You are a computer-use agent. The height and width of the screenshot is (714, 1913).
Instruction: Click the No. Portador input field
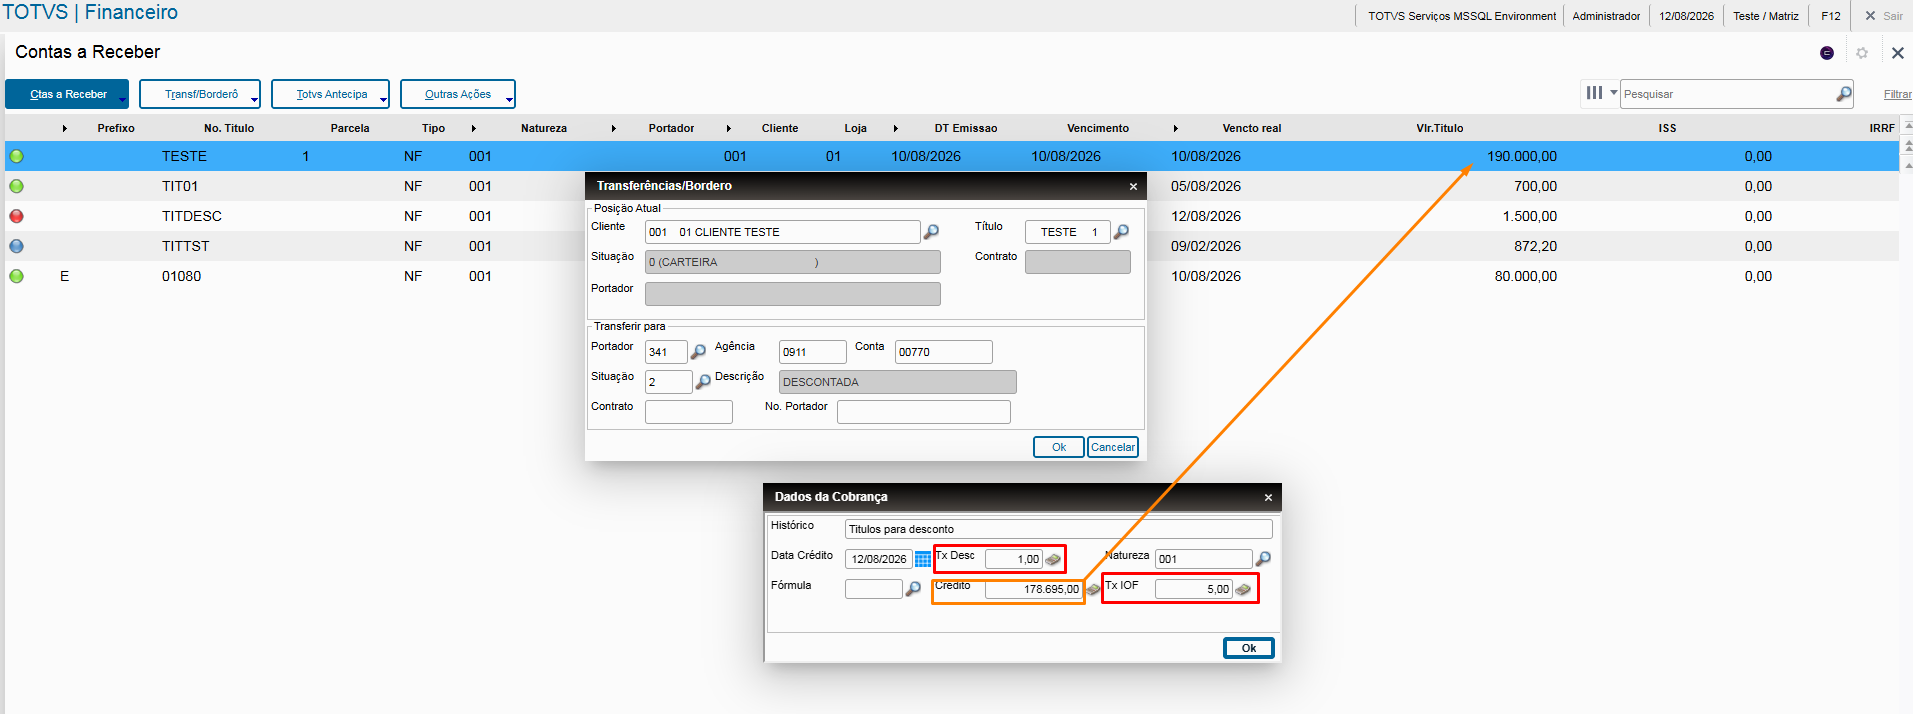point(923,412)
